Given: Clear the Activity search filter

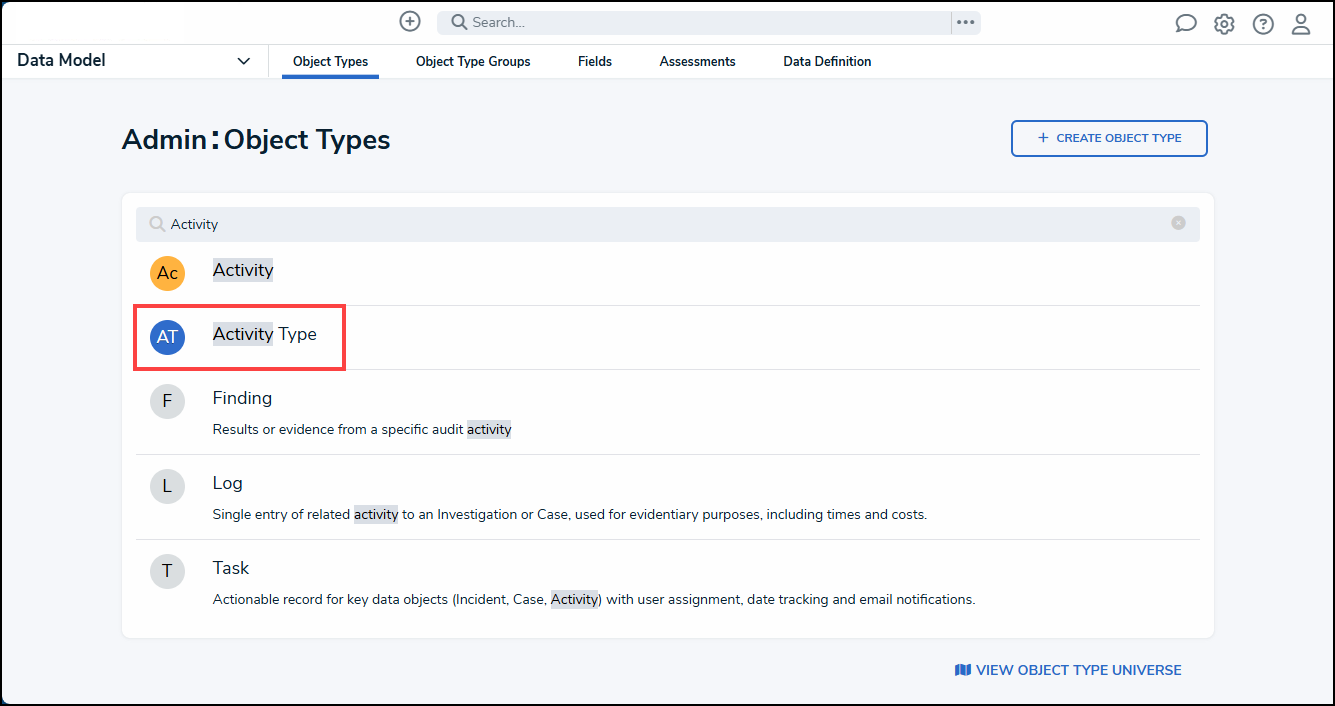Looking at the screenshot, I should tap(1178, 223).
